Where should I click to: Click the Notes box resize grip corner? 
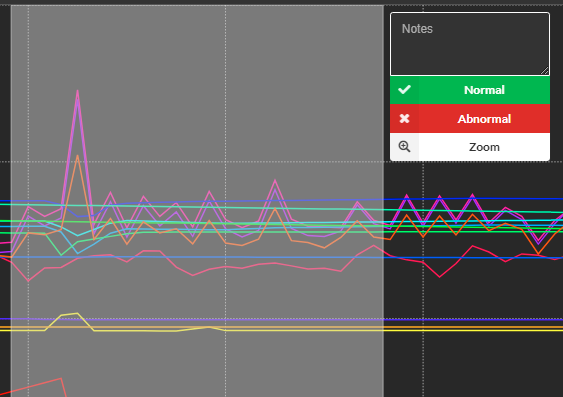click(x=545, y=71)
